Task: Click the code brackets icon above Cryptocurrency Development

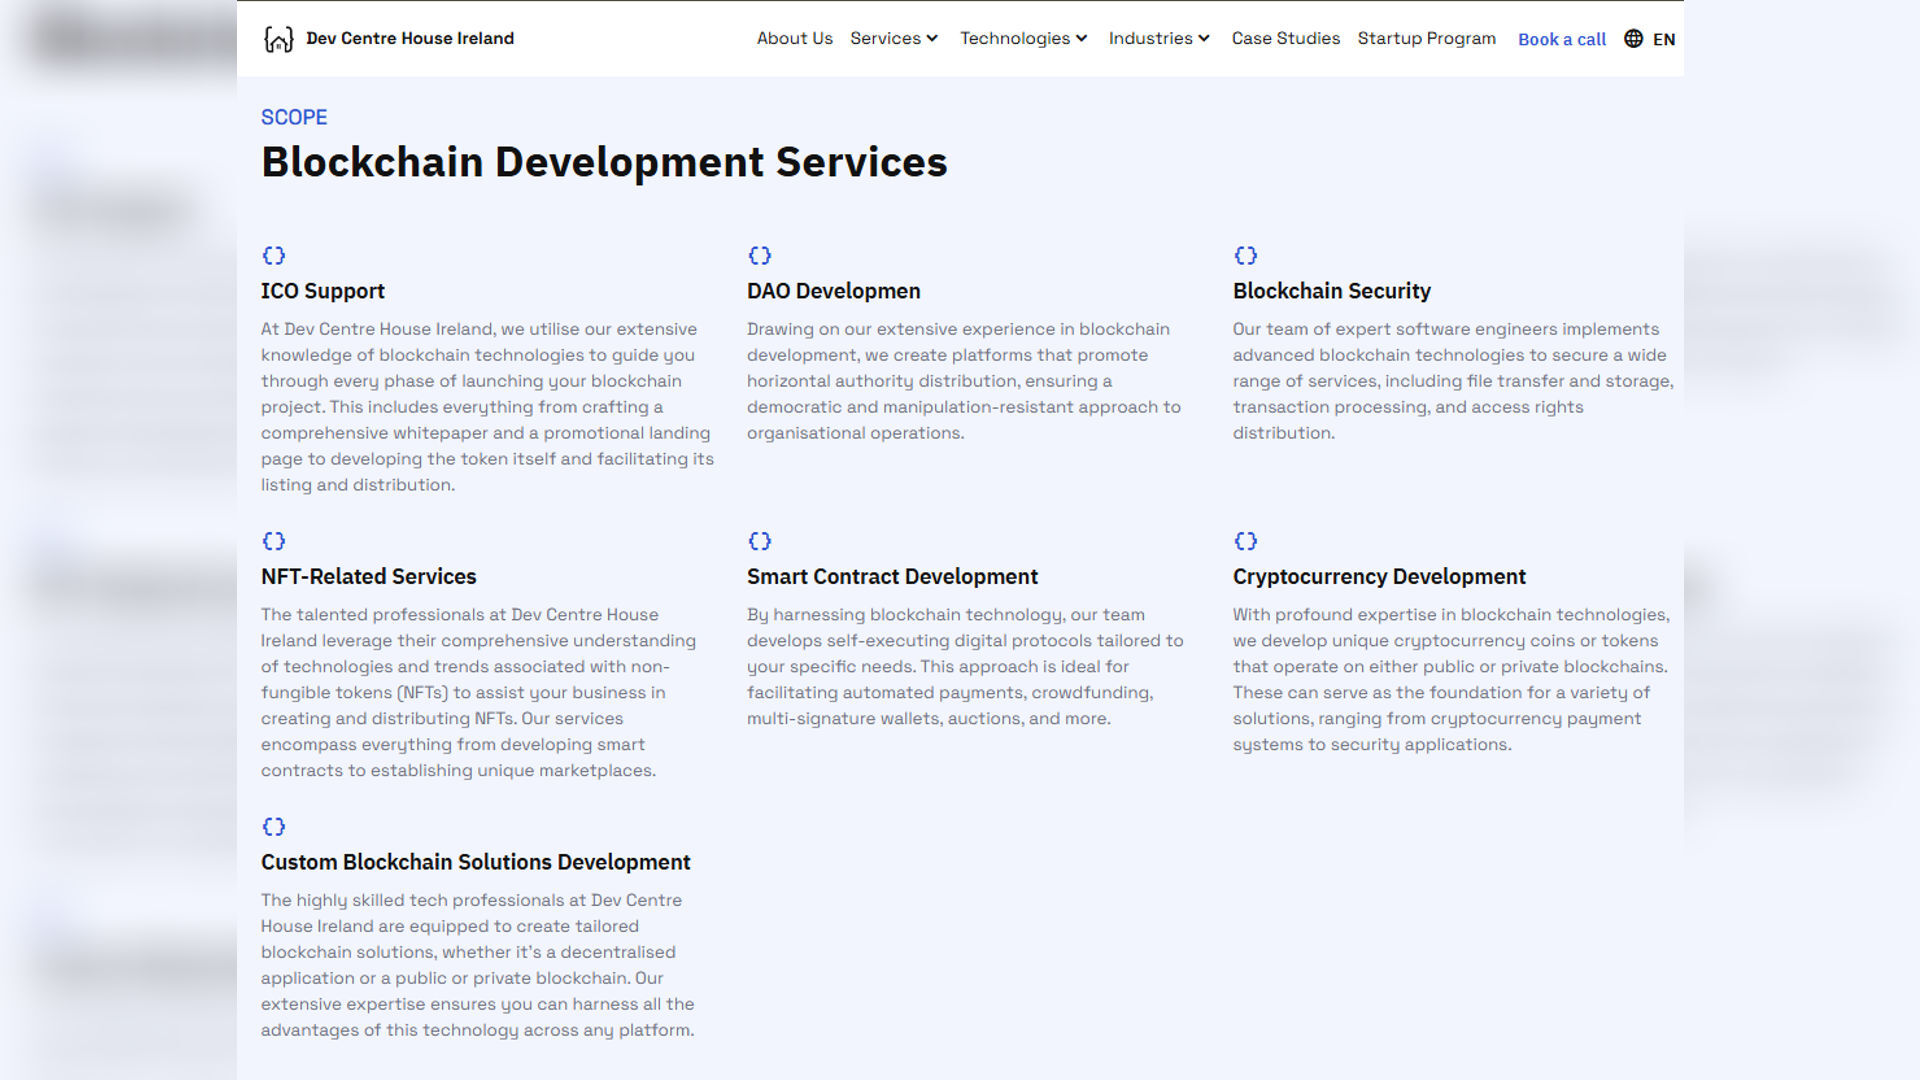Action: tap(1246, 541)
